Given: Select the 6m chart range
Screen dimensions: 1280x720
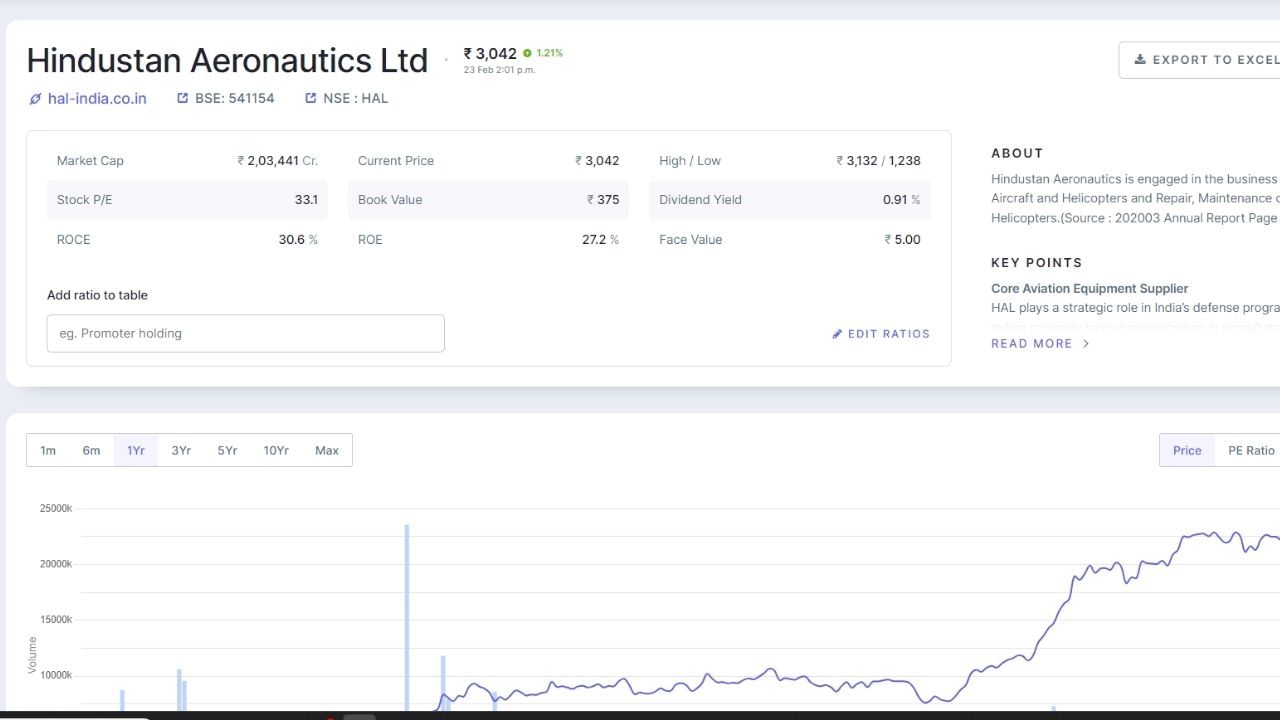Looking at the screenshot, I should click(x=91, y=450).
